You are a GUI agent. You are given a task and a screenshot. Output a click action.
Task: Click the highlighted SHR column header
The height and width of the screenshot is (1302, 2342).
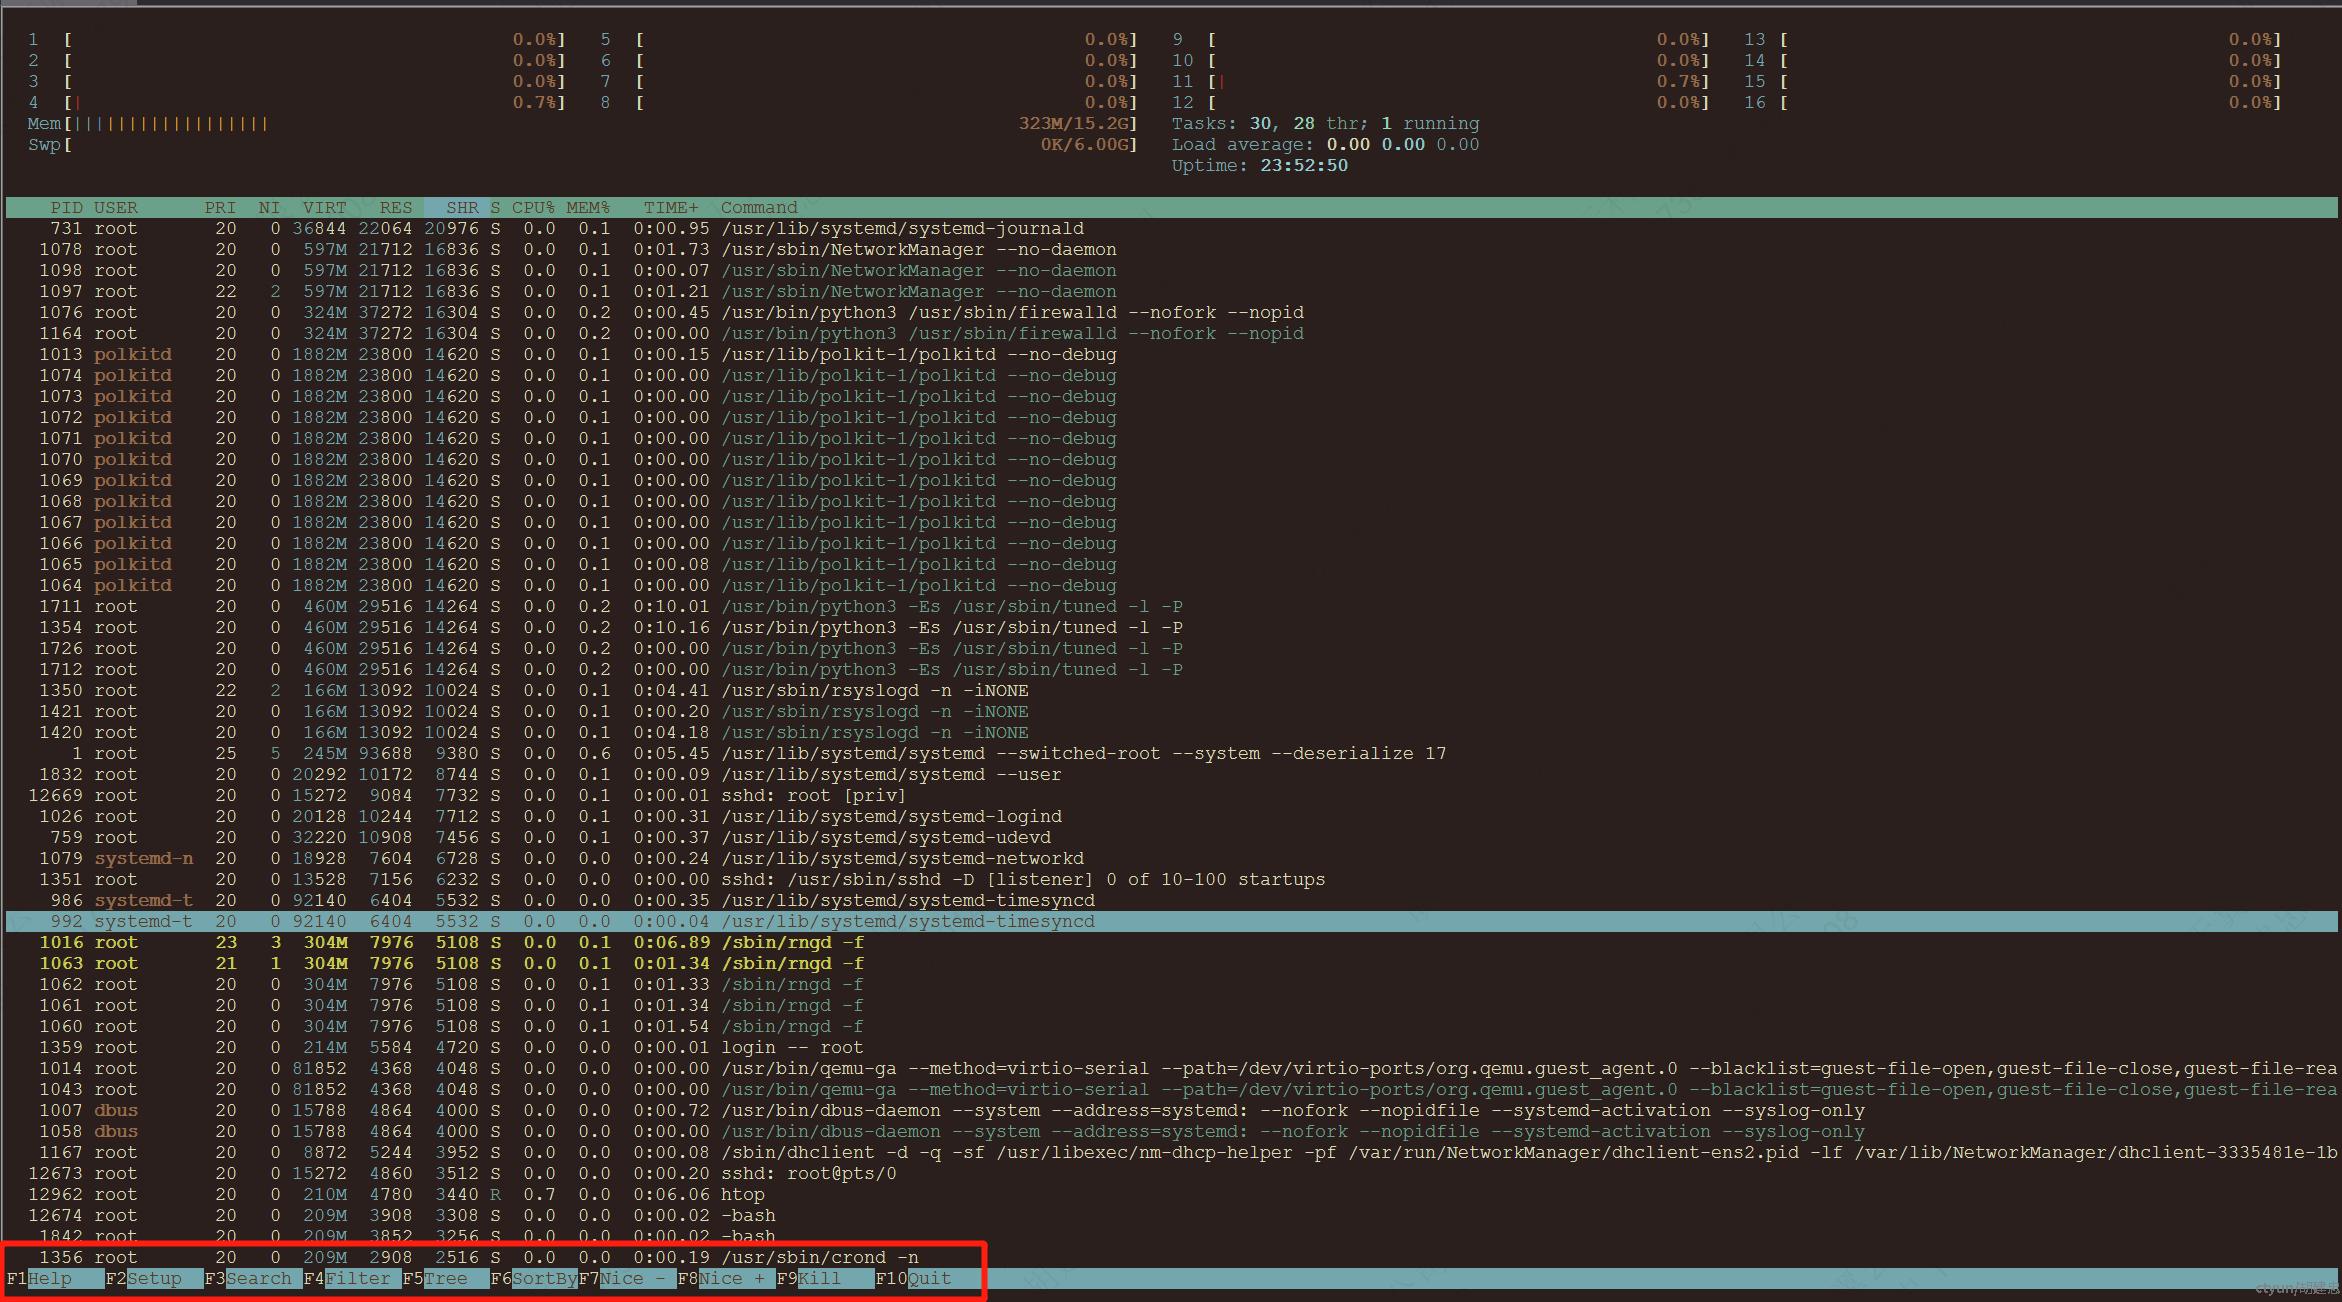coord(462,208)
